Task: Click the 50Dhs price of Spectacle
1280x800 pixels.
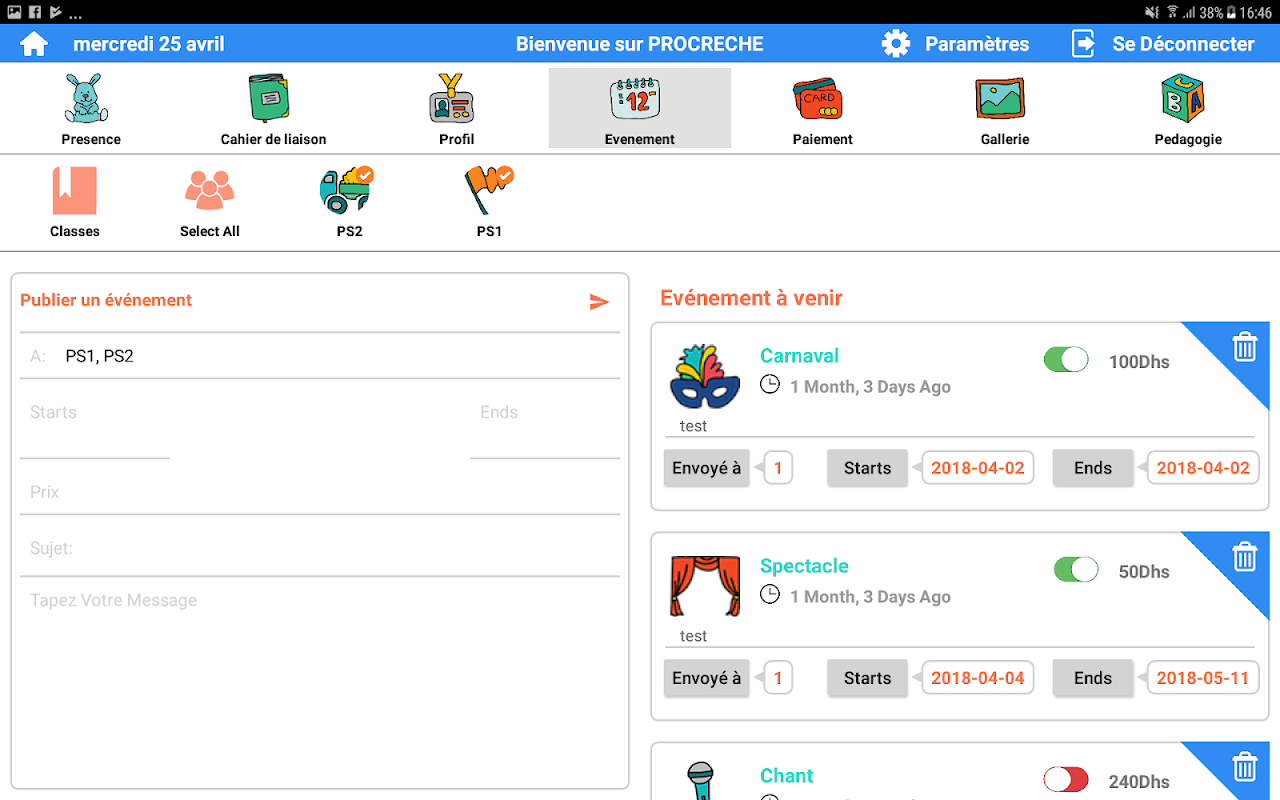Action: click(x=1144, y=572)
